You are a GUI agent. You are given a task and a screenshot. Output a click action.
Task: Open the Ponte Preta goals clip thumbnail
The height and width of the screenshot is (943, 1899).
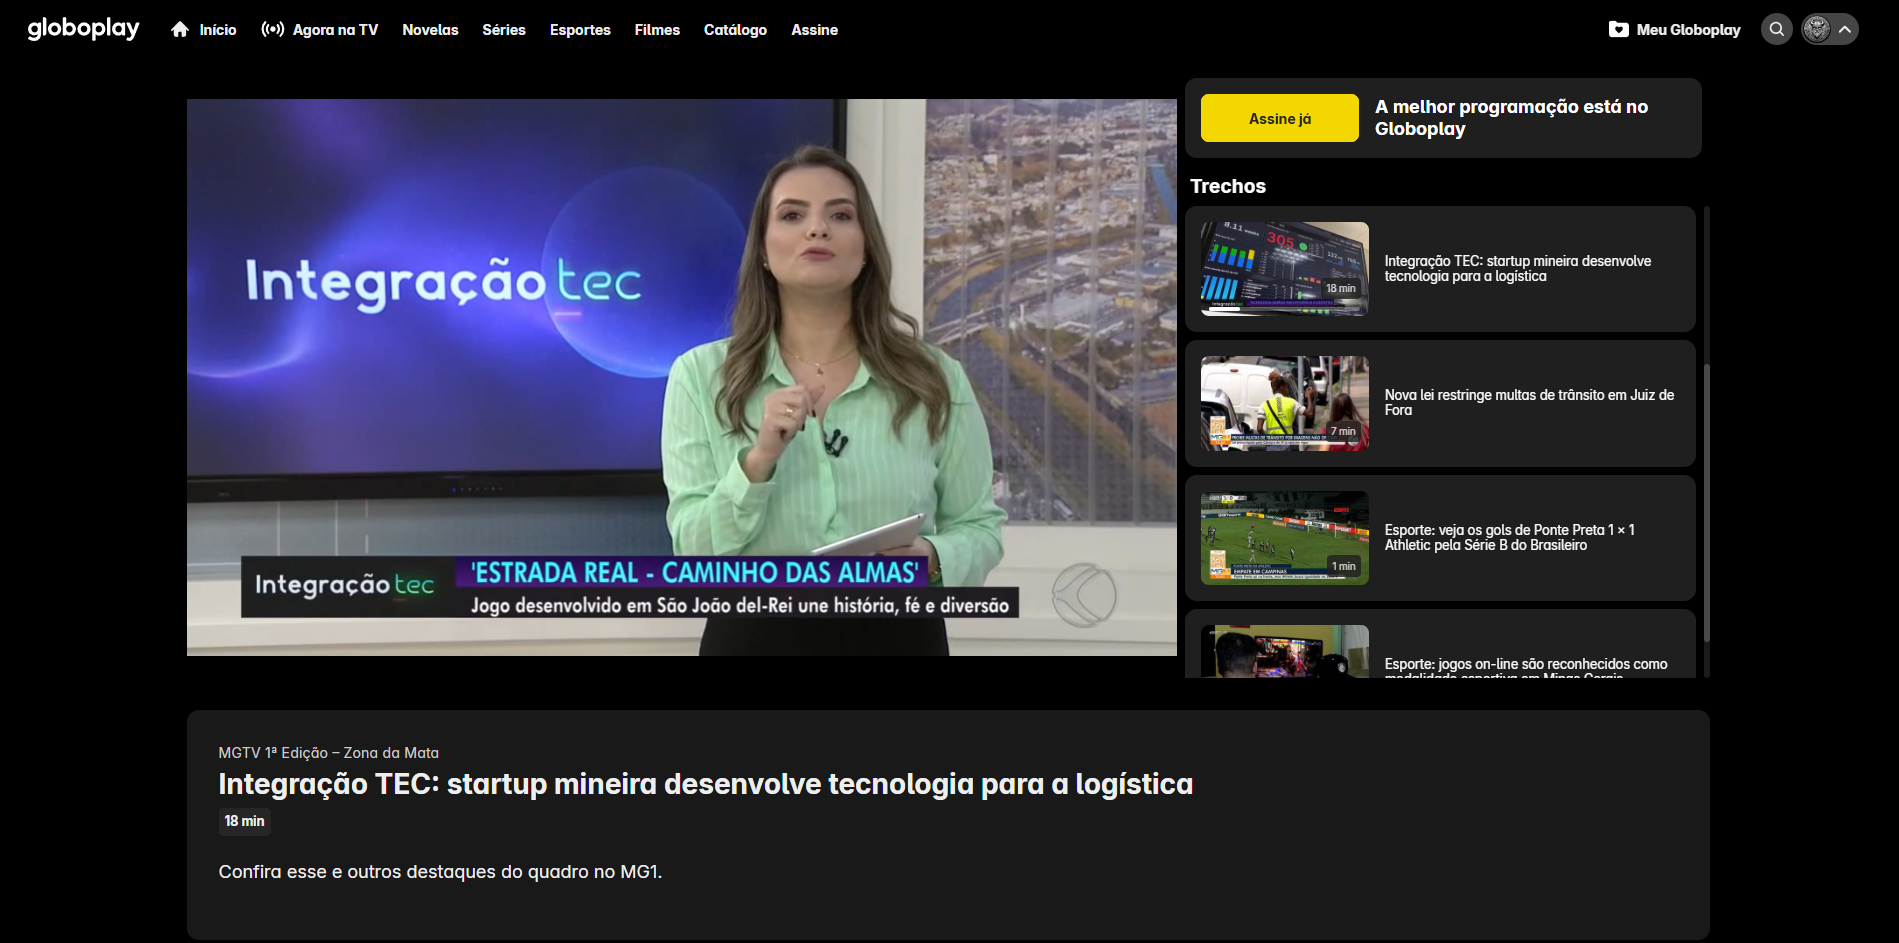pyautogui.click(x=1285, y=538)
